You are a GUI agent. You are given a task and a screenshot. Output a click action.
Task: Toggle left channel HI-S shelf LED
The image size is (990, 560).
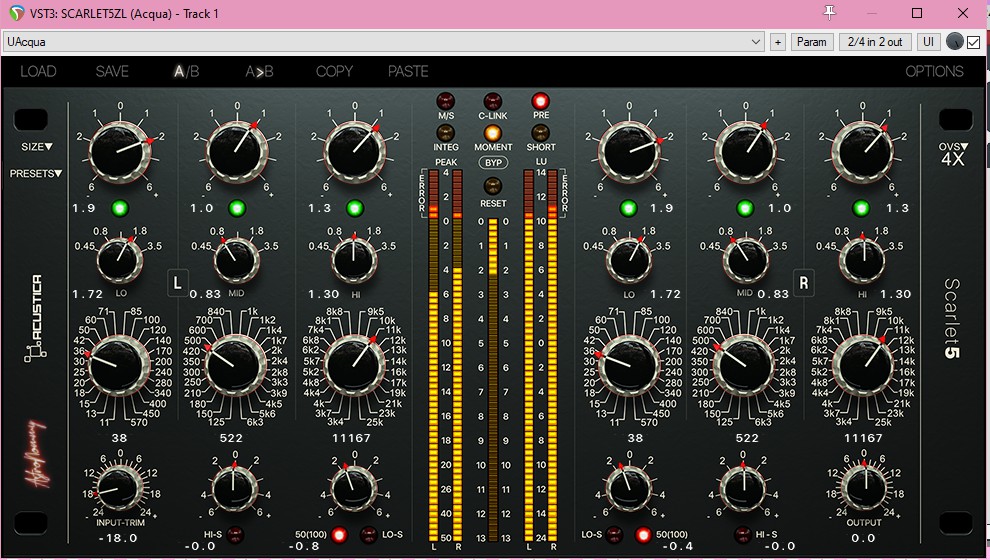(x=235, y=535)
